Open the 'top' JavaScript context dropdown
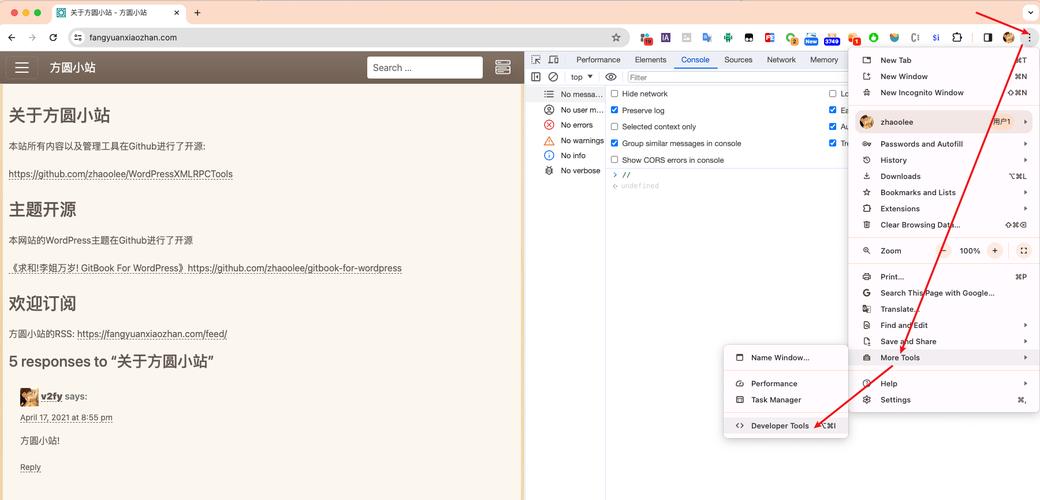This screenshot has height=500, width=1040. point(582,77)
